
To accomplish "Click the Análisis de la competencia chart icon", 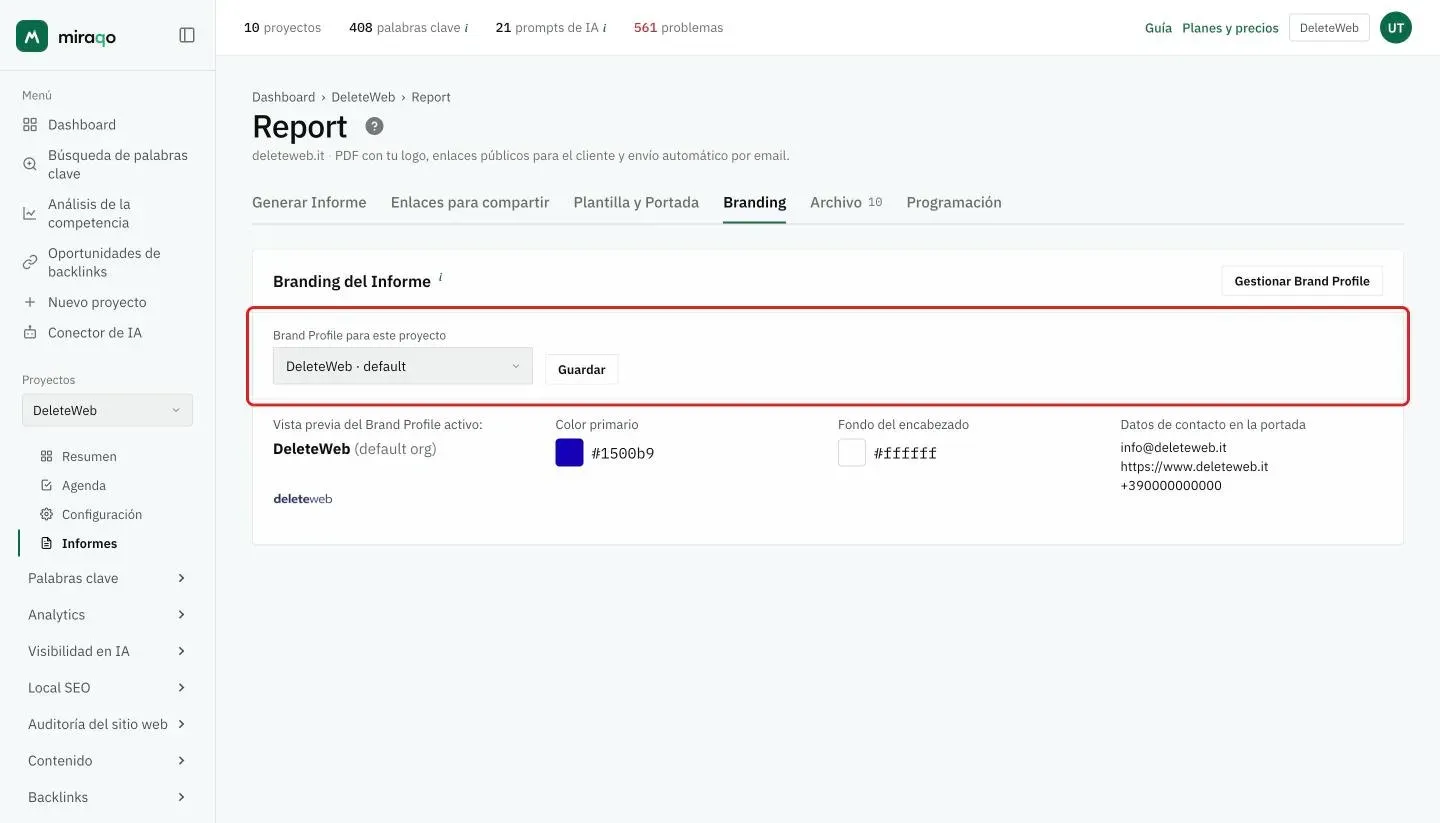I will (x=30, y=213).
